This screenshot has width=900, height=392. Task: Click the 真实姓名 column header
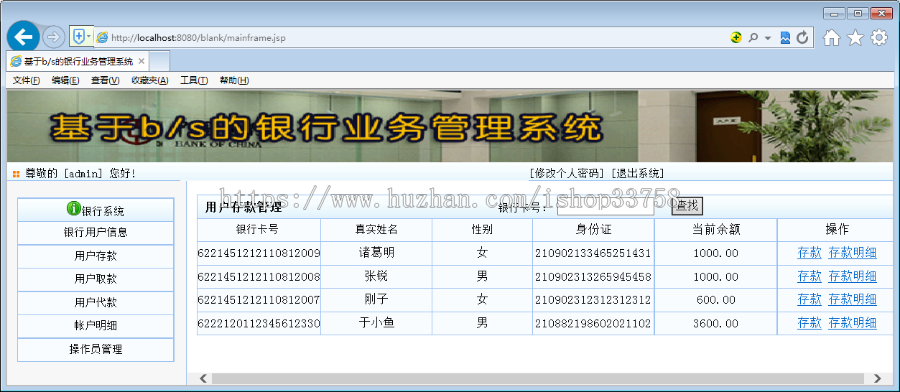click(x=376, y=230)
